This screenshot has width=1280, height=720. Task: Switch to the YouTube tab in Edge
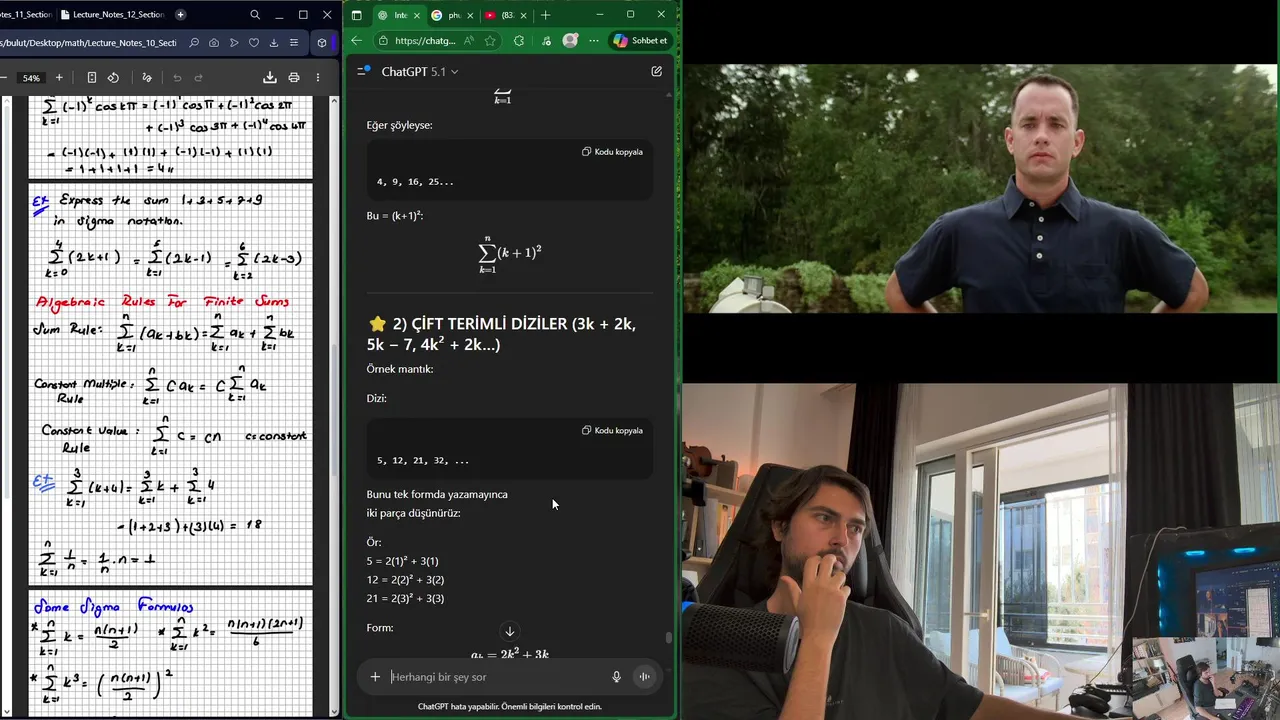[x=504, y=15]
